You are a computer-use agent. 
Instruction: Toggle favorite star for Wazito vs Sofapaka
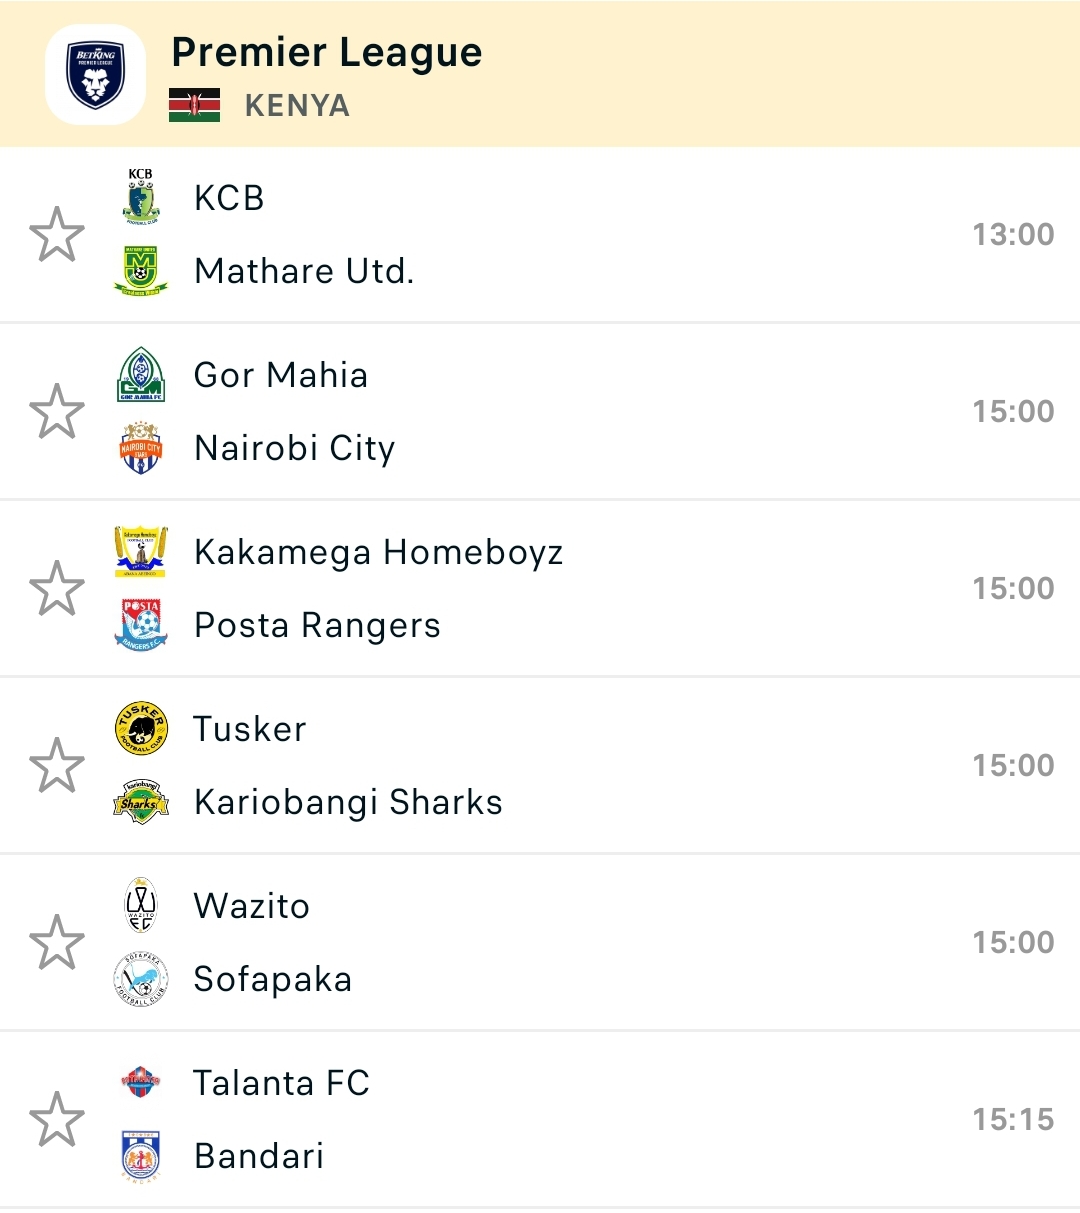click(57, 942)
